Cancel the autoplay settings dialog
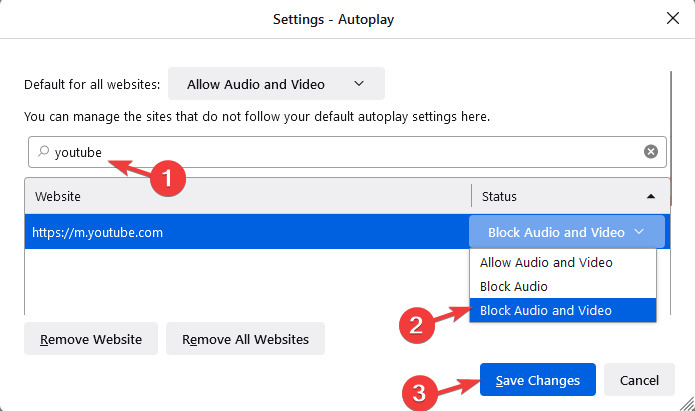695x411 pixels. click(639, 380)
